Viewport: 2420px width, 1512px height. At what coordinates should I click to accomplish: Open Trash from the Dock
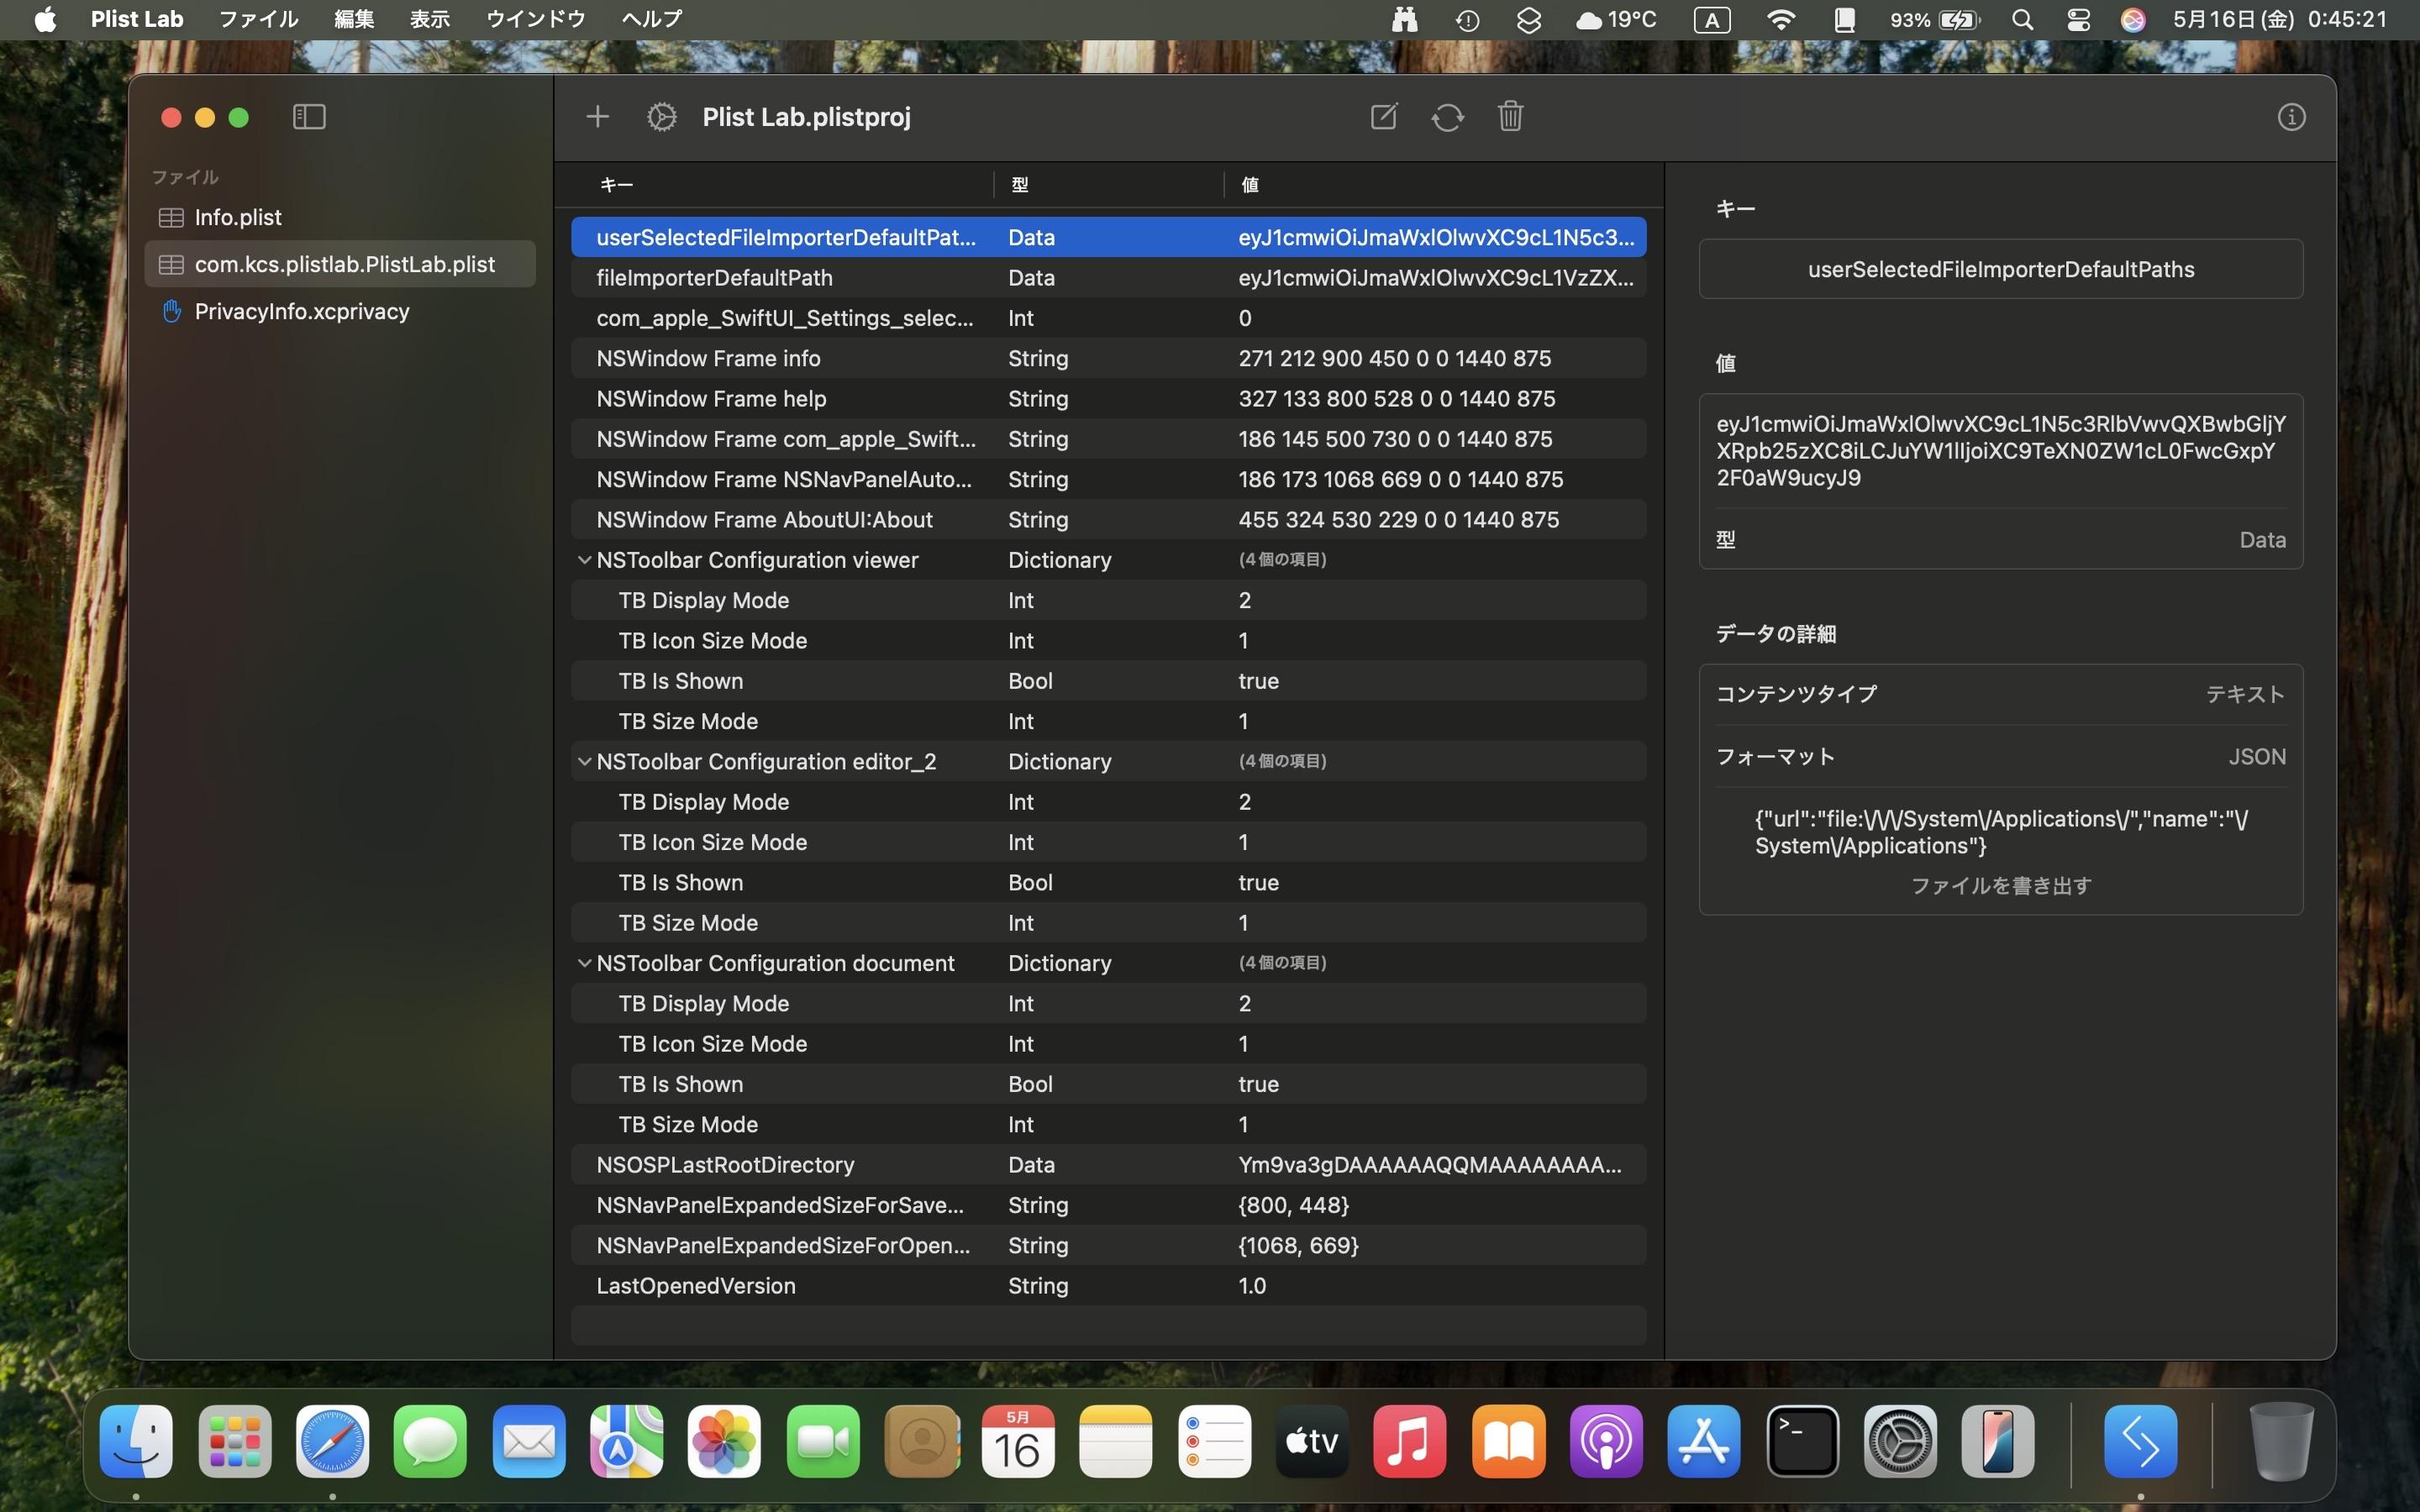point(2281,1441)
